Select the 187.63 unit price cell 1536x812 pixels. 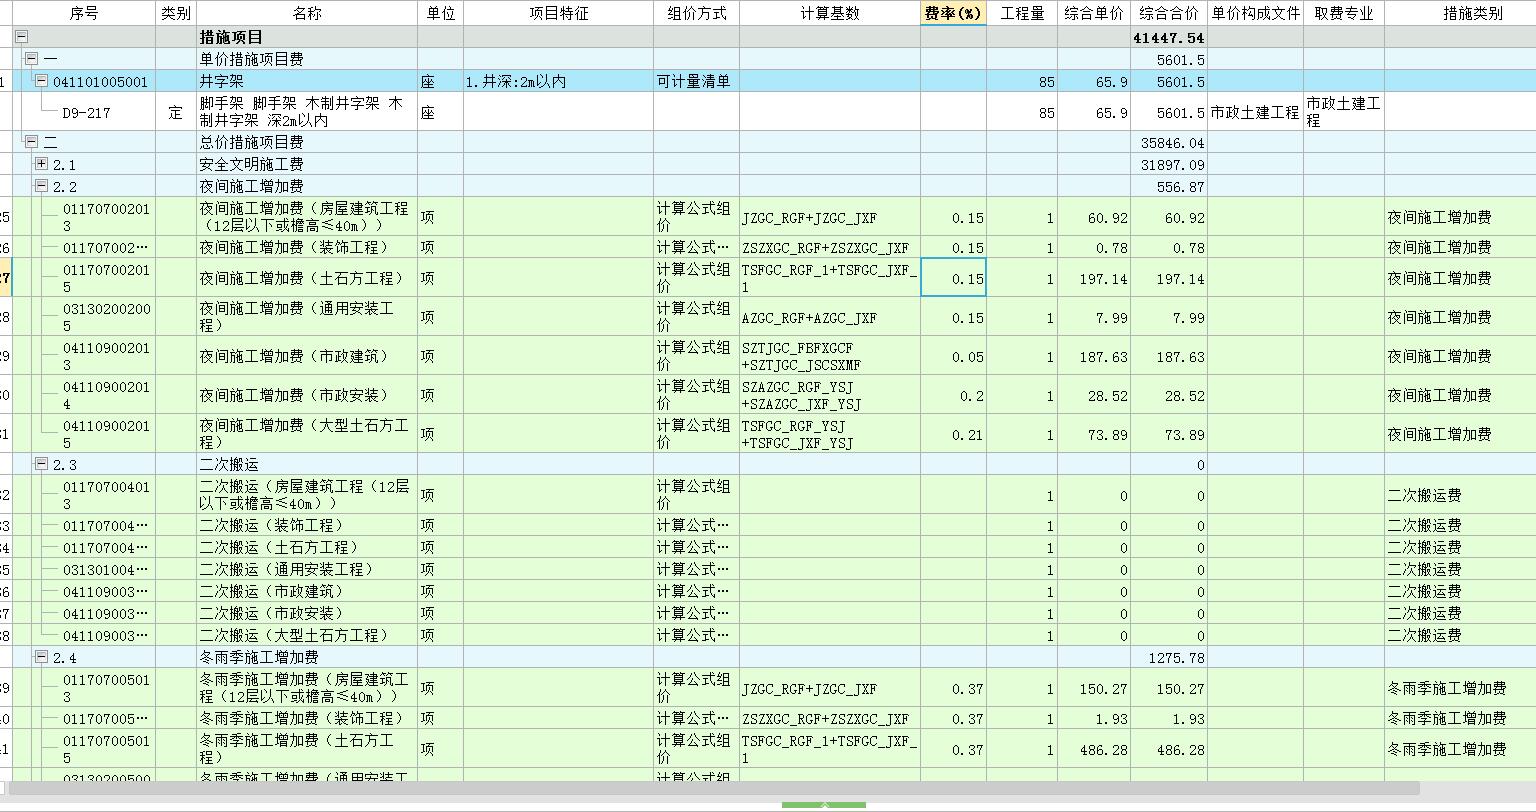coord(1094,356)
